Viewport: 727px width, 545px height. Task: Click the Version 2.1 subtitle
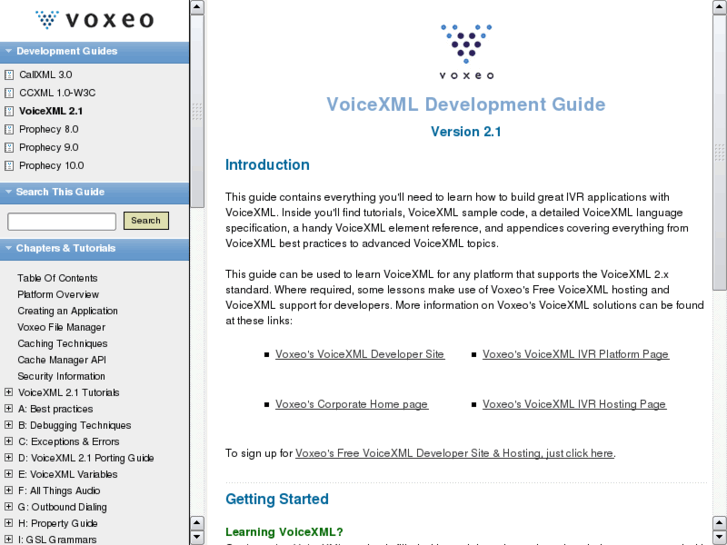pos(466,132)
